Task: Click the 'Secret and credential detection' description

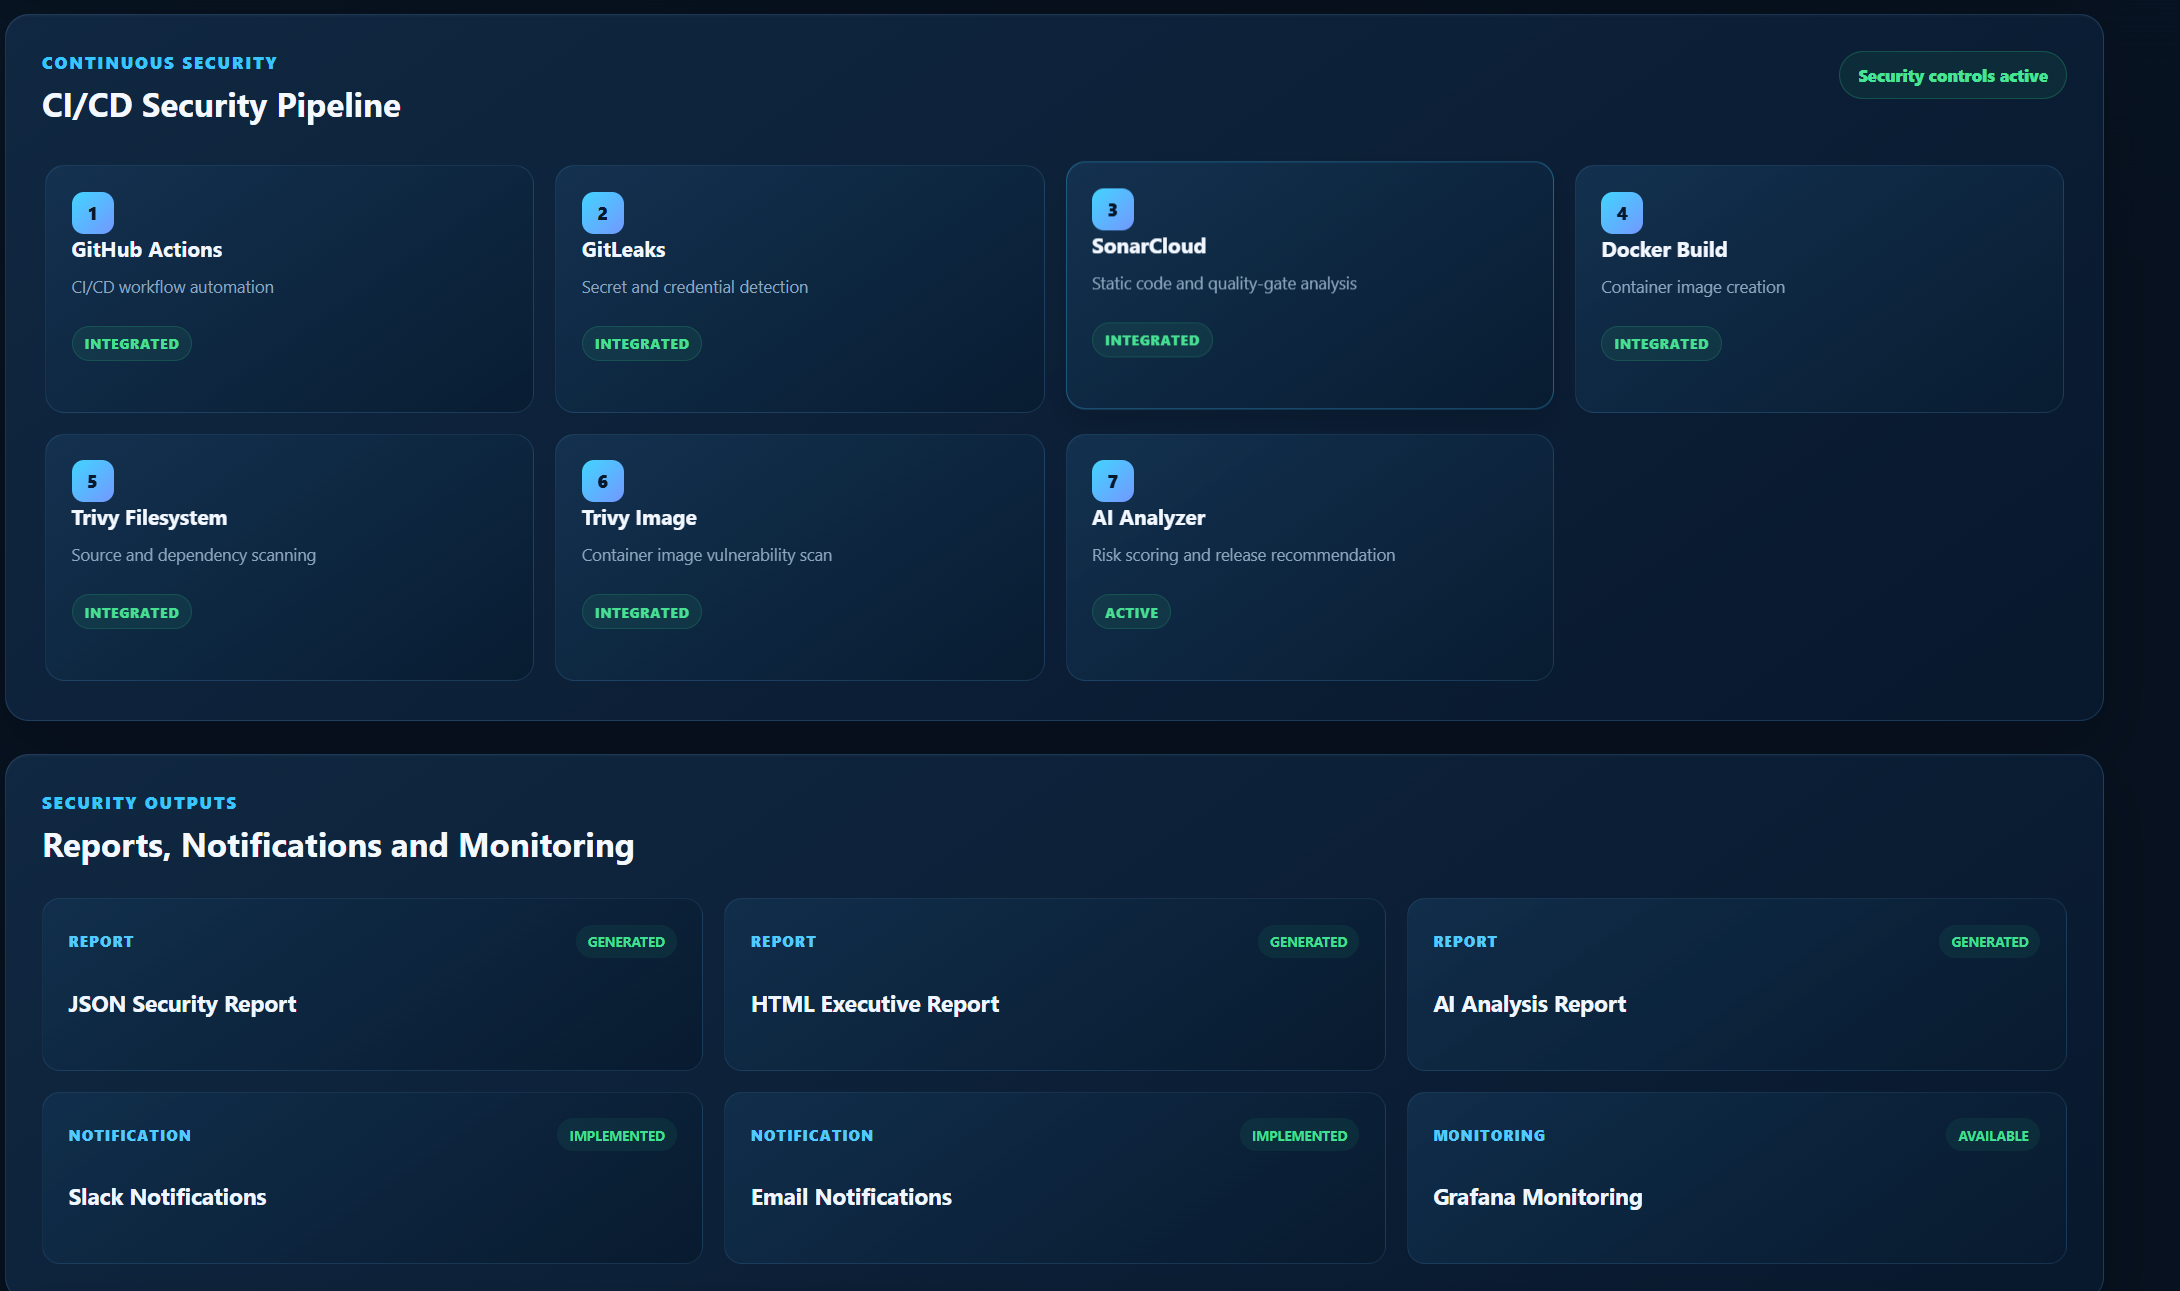Action: [695, 287]
